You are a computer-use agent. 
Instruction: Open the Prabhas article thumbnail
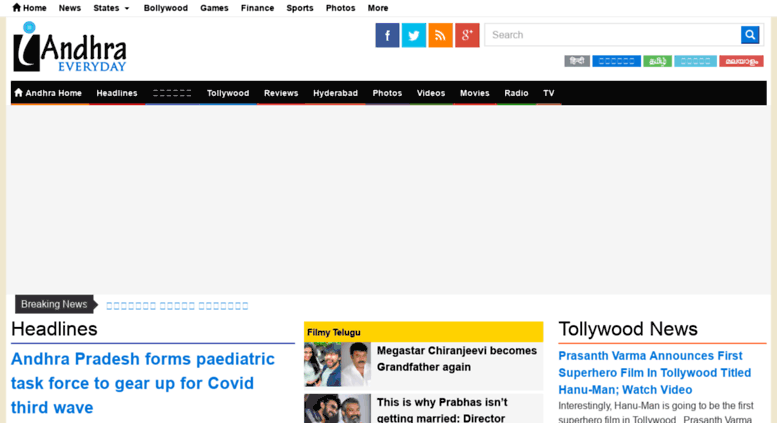[337, 408]
